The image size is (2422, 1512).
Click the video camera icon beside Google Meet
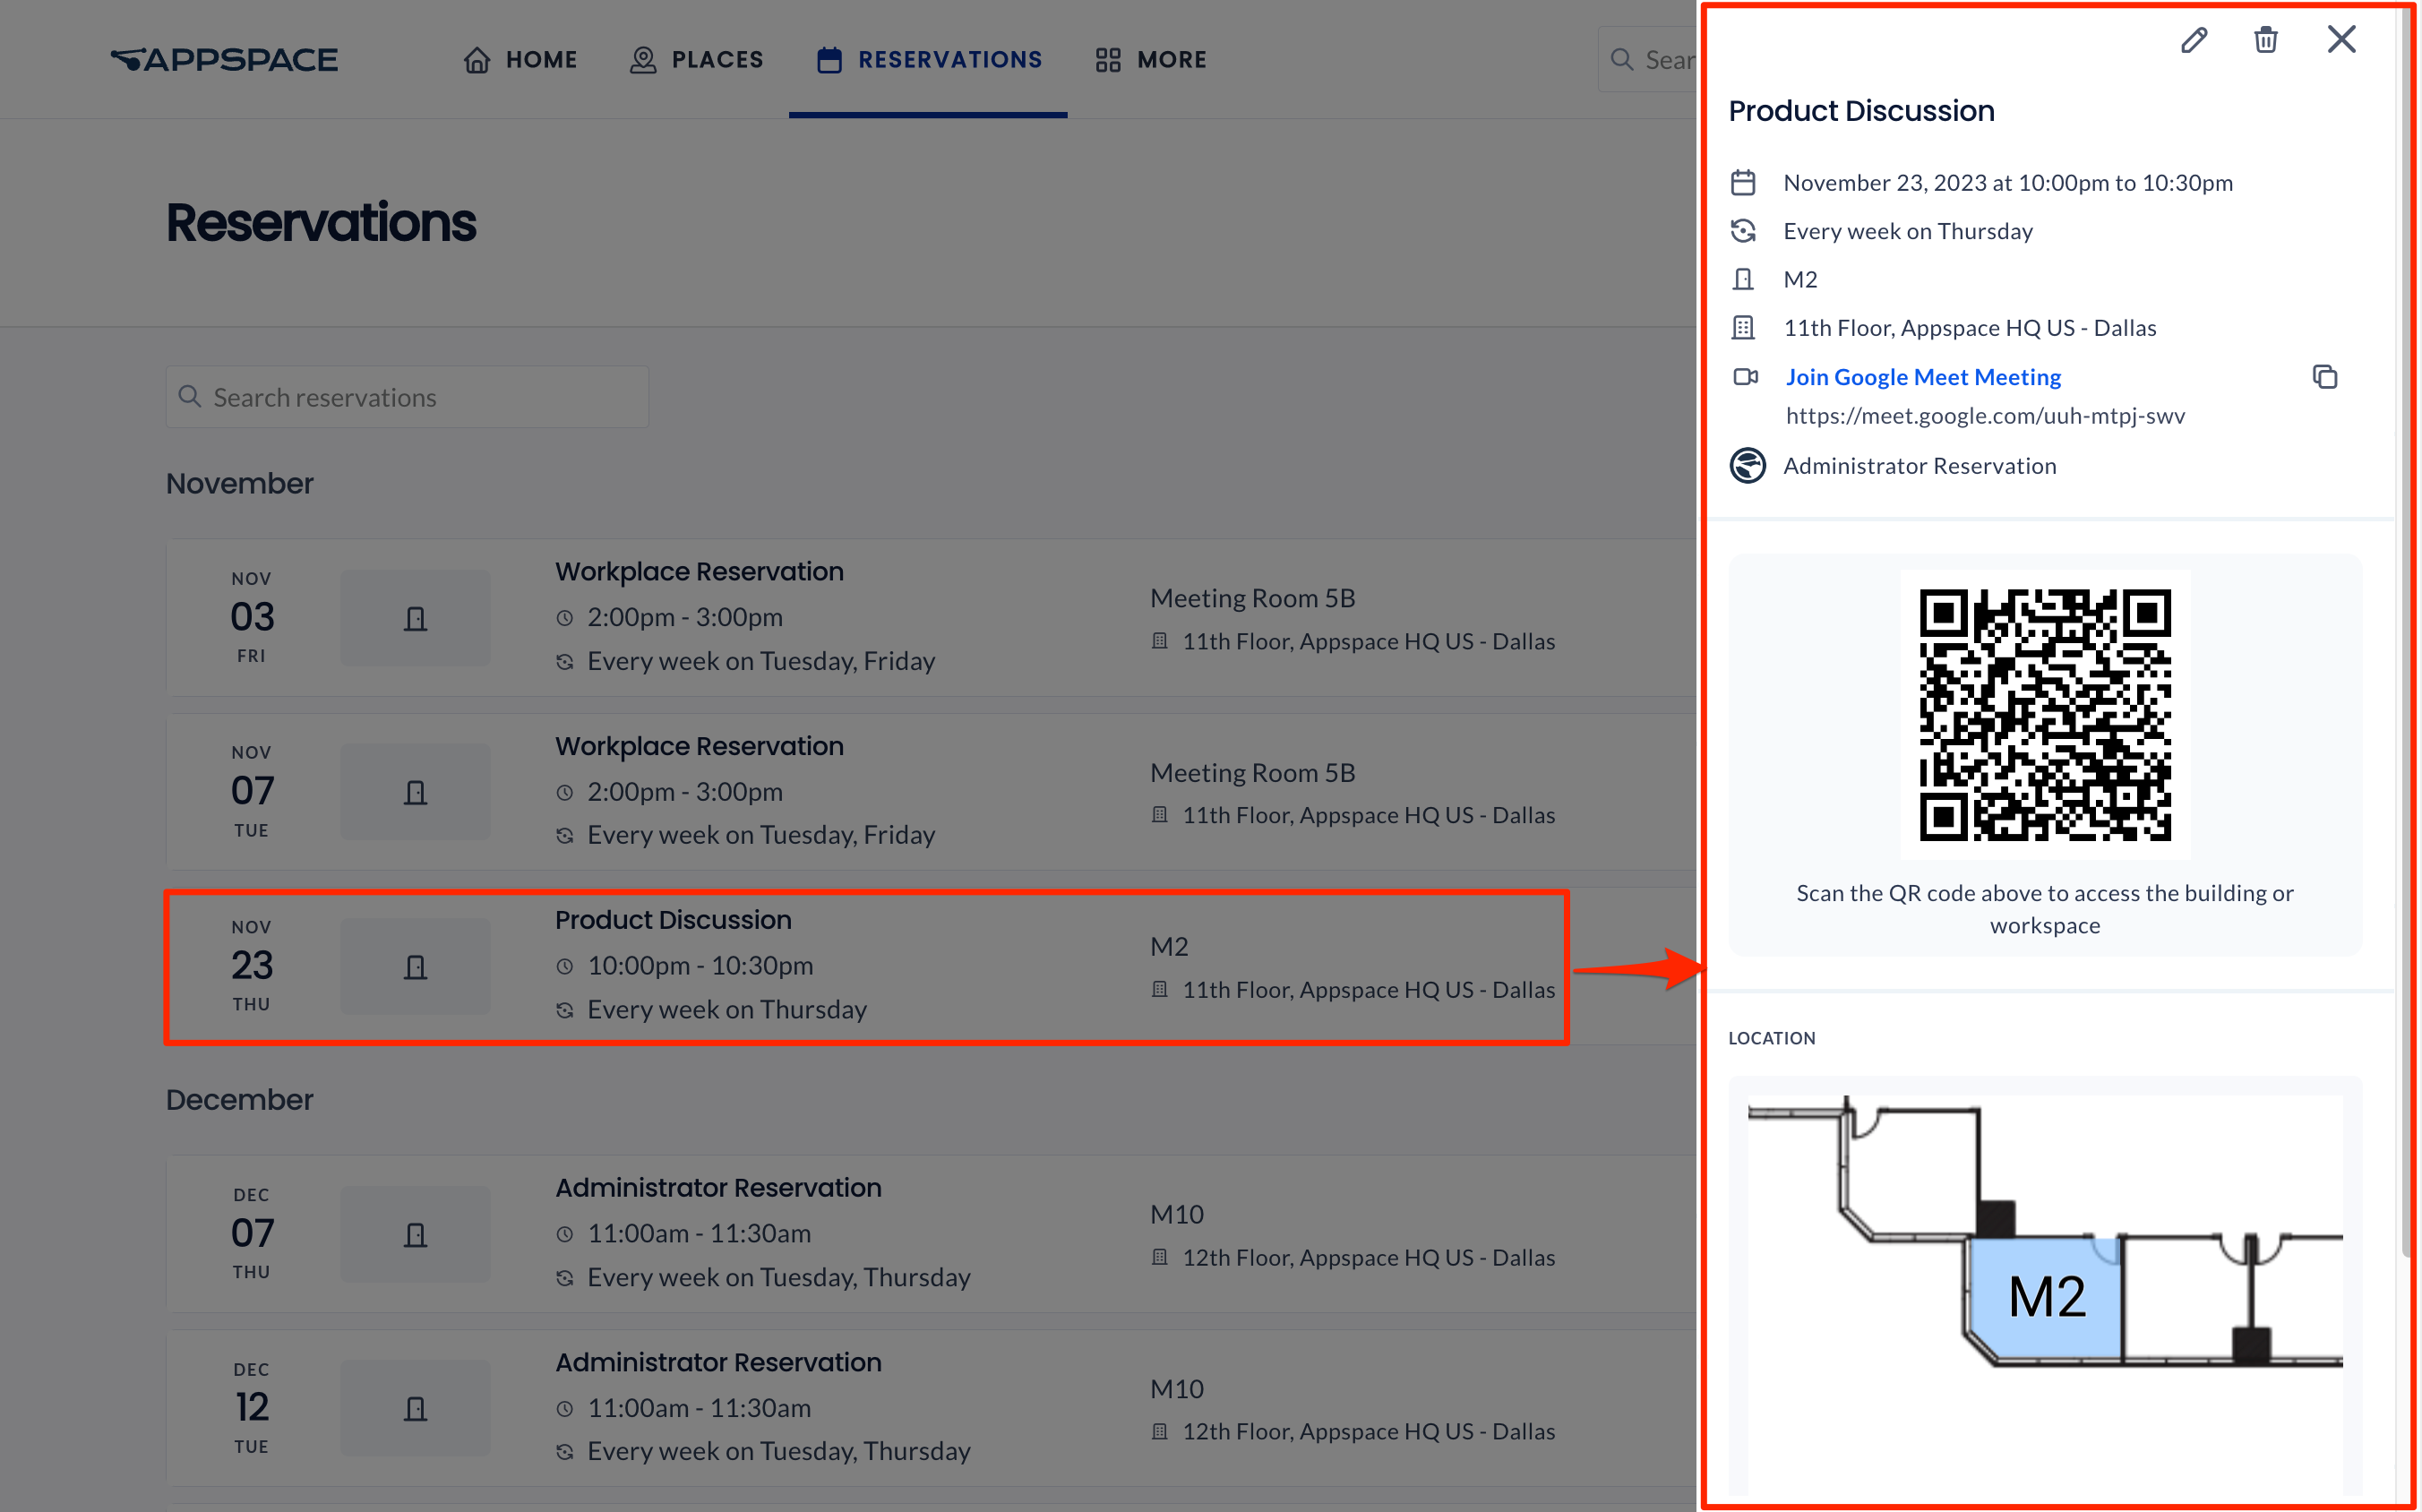(1745, 377)
